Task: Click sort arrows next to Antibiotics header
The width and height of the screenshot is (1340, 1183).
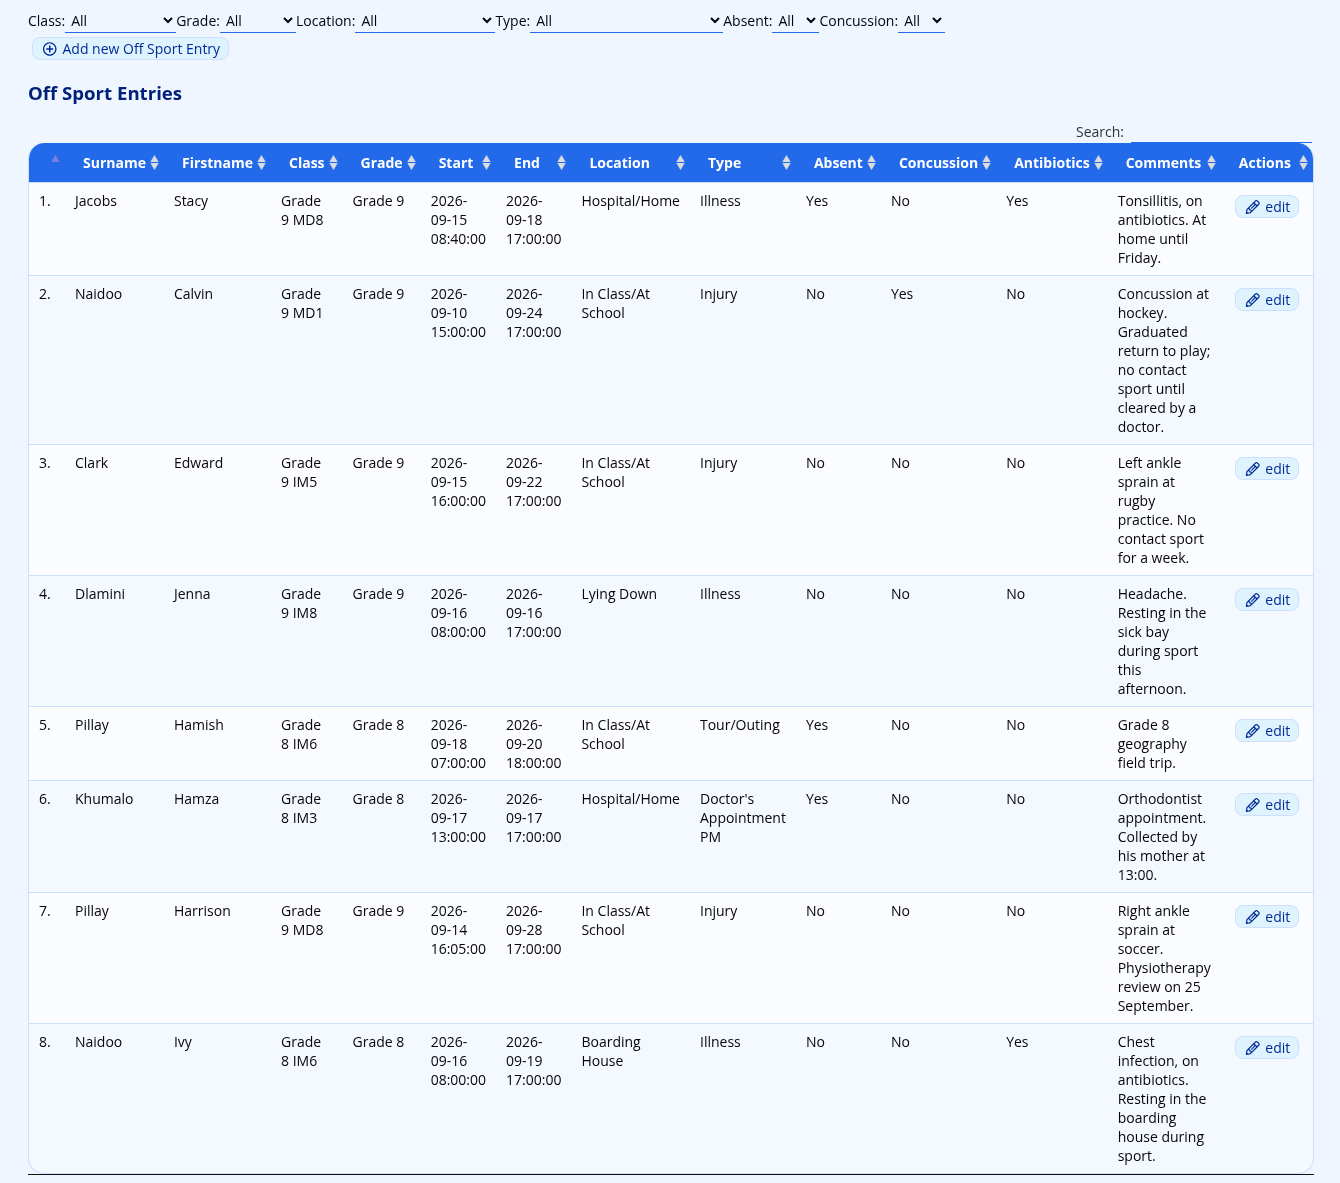Action: [x=1098, y=163]
